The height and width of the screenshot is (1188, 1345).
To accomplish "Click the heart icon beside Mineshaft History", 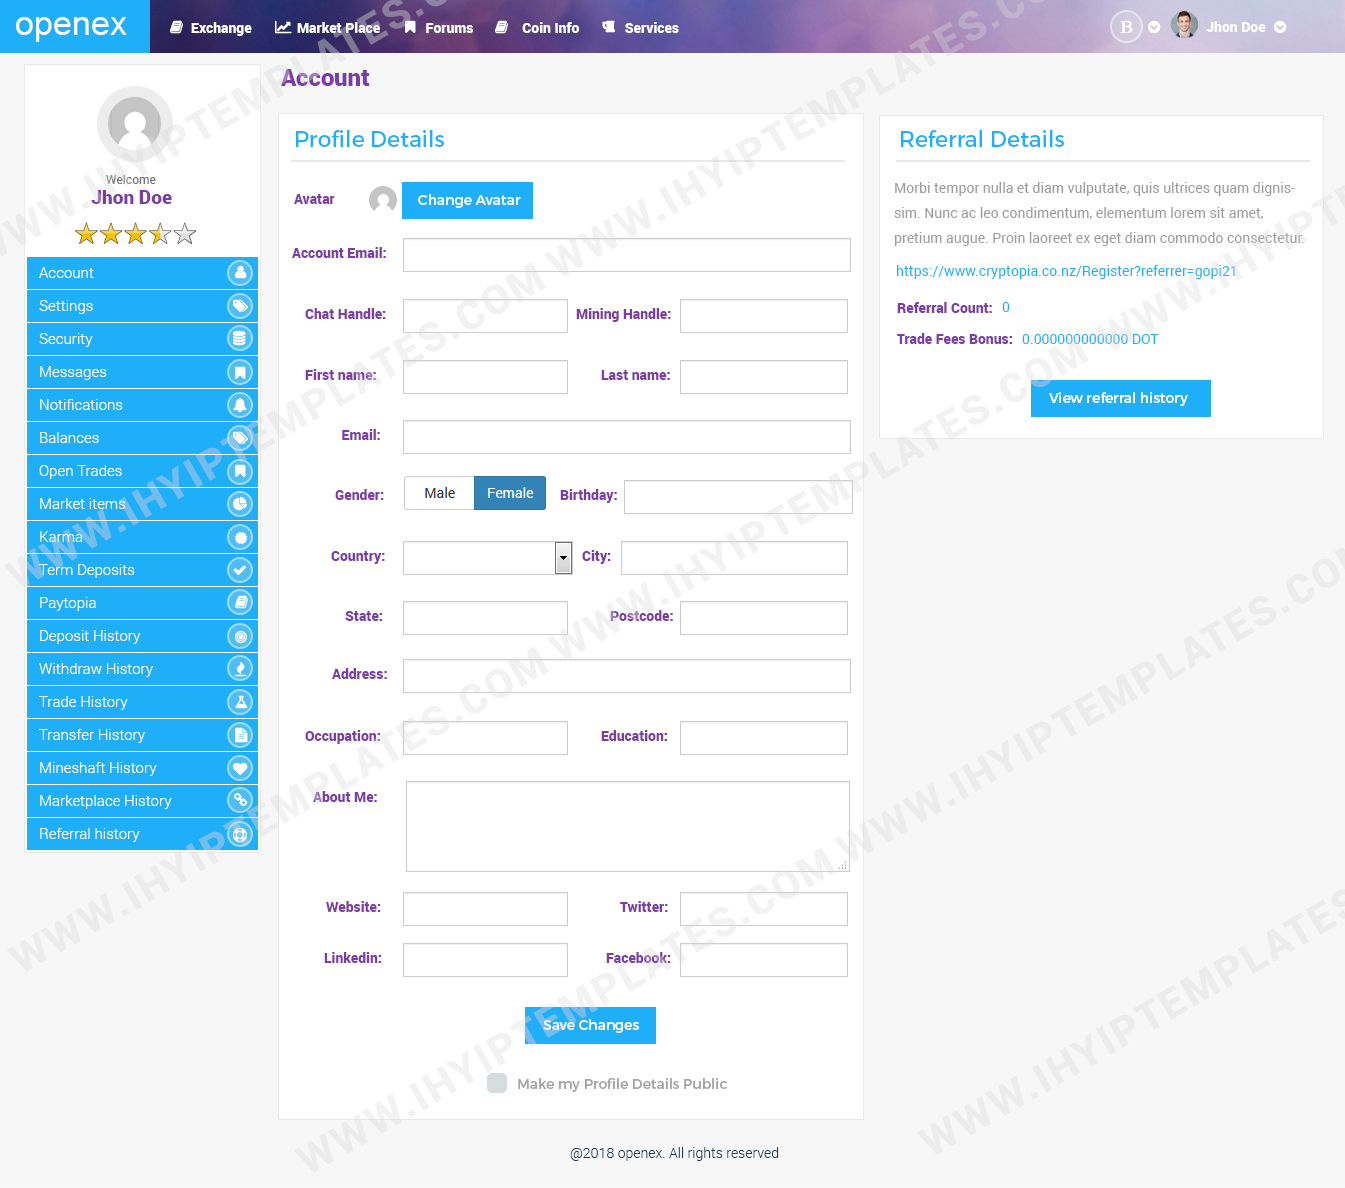I will 240,768.
